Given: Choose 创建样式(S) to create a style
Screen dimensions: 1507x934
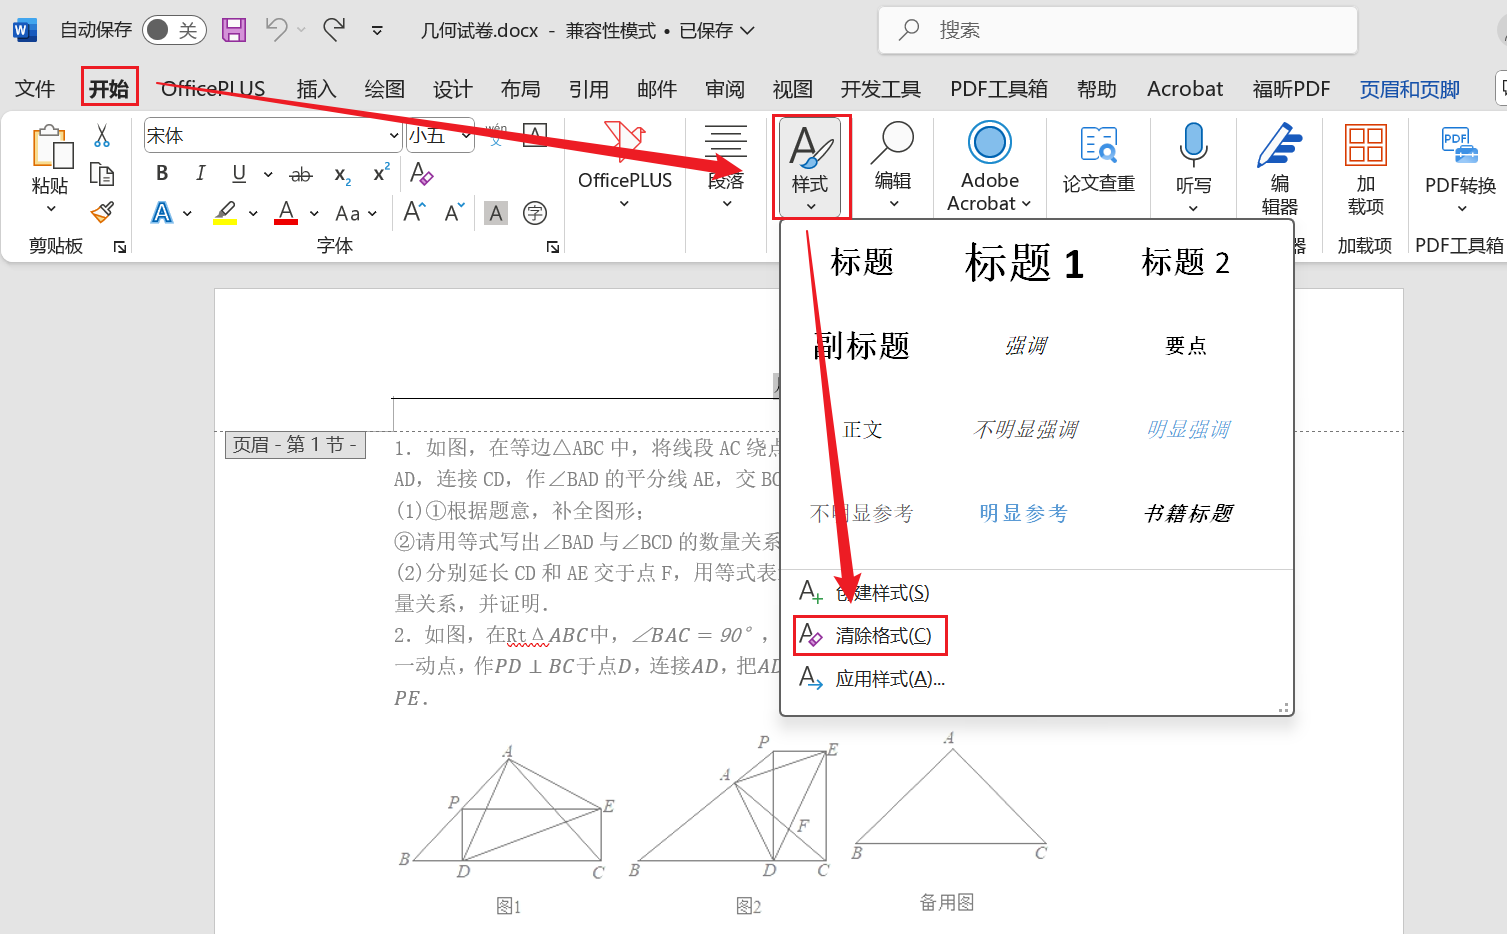Looking at the screenshot, I should click(866, 593).
